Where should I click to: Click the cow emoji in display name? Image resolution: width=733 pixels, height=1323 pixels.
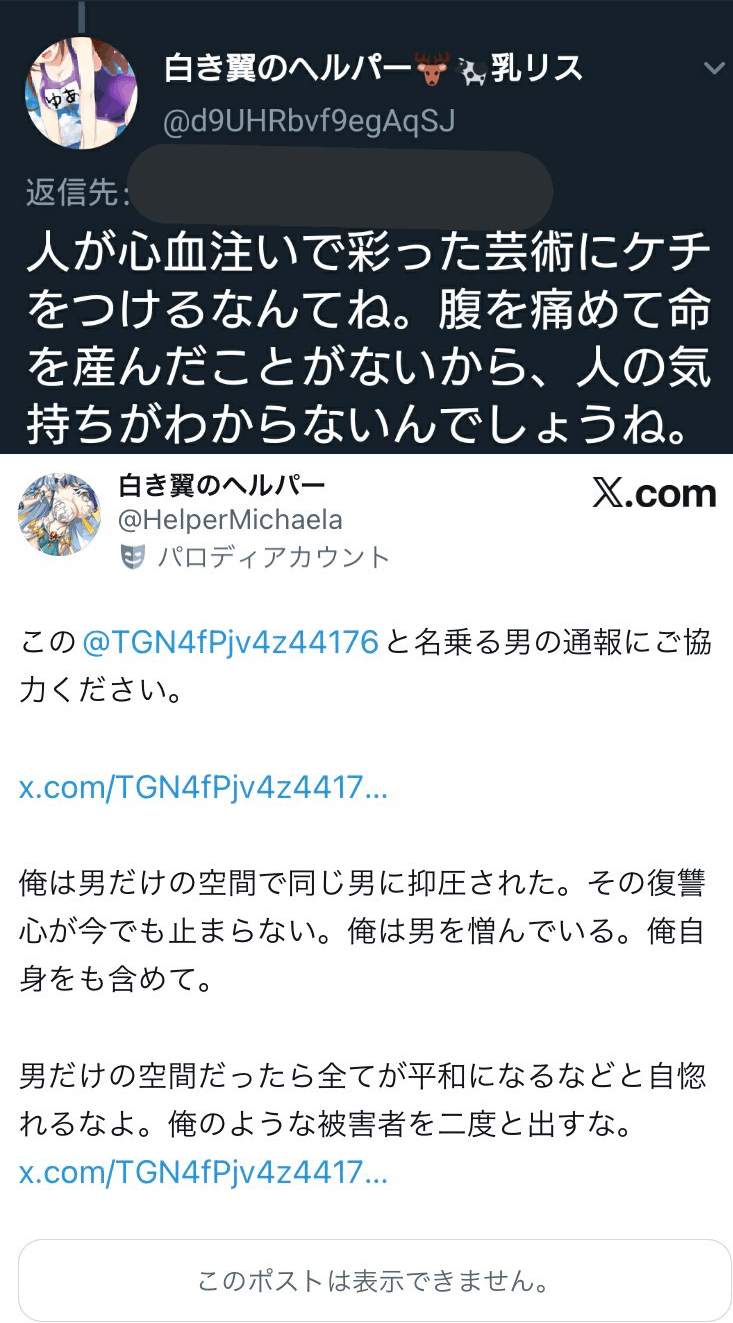pyautogui.click(x=472, y=69)
